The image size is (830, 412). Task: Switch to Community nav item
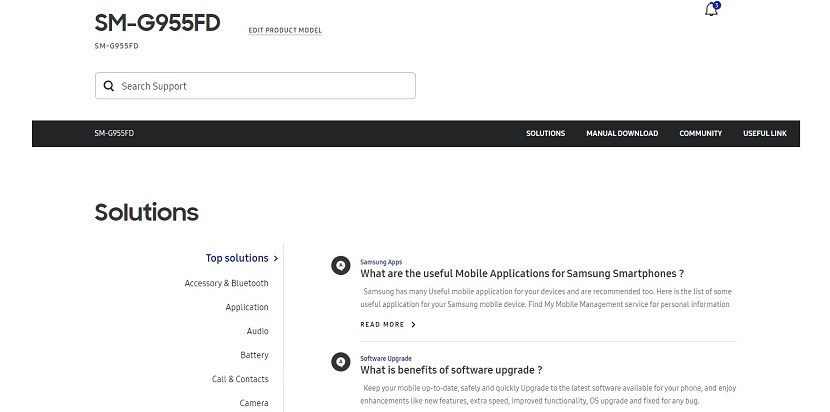(700, 133)
